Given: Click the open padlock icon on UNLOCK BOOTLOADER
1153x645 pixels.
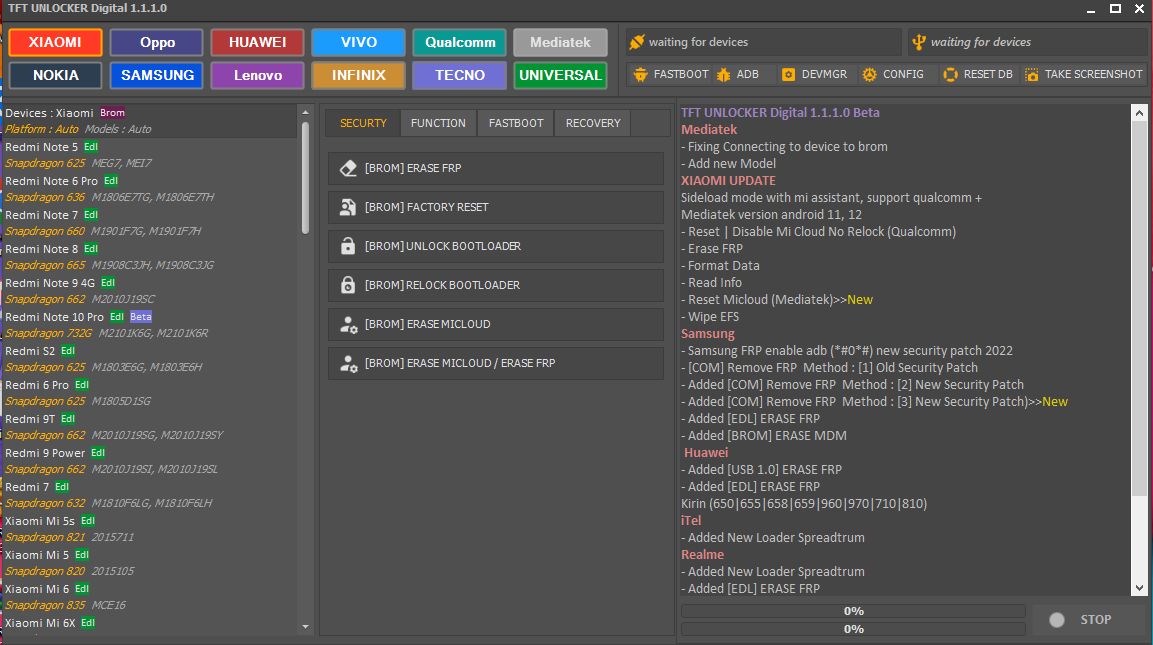Looking at the screenshot, I should (x=348, y=246).
